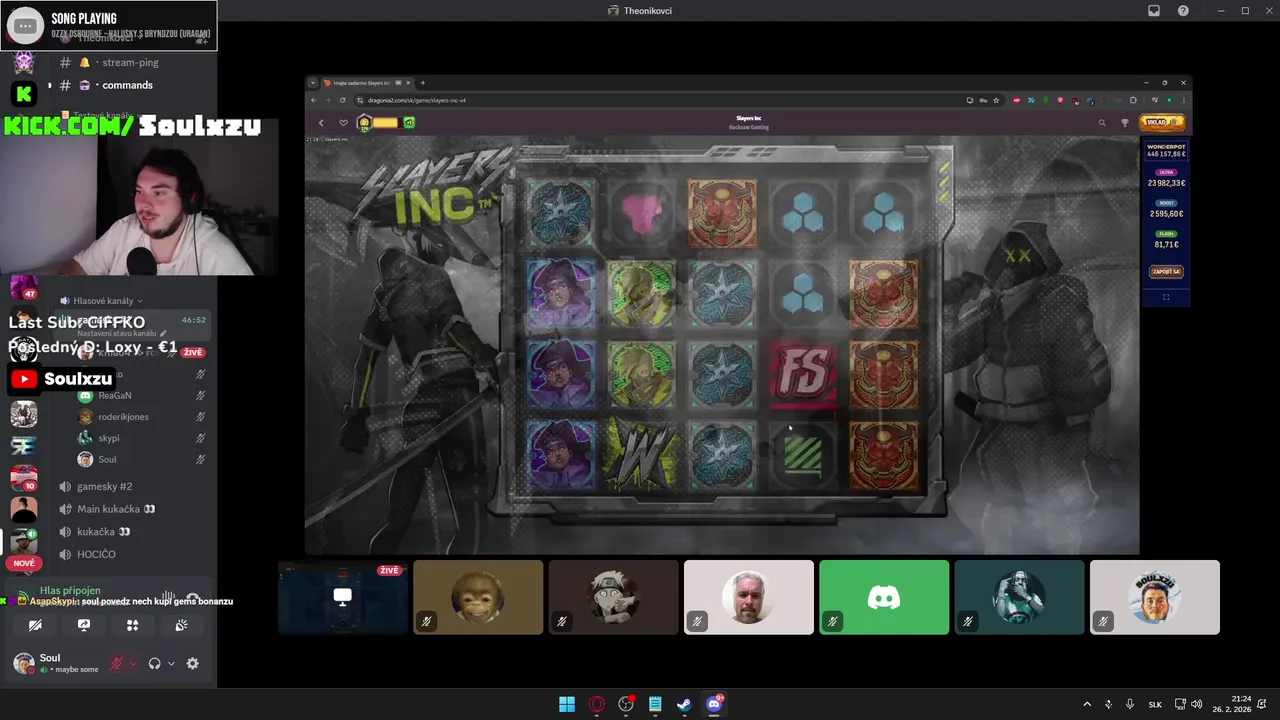Open taskbar volume control
Screen dimensions: 1280x720
(x=1197, y=704)
